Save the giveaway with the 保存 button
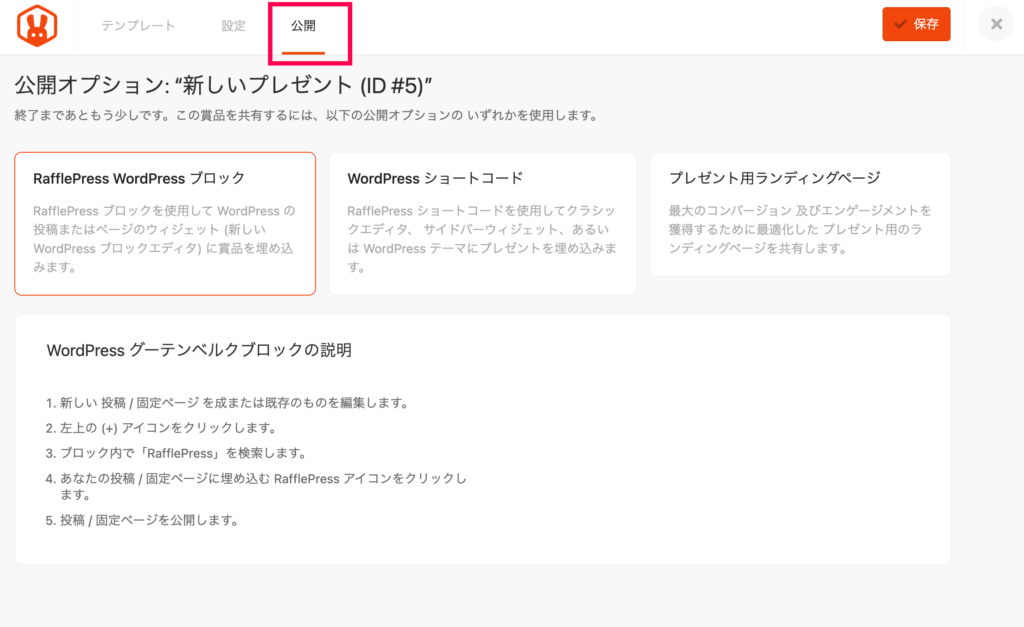 (x=916, y=24)
